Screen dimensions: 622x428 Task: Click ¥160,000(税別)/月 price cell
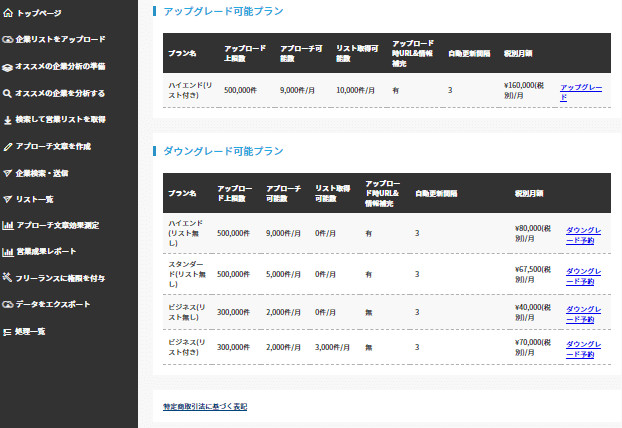(524, 90)
